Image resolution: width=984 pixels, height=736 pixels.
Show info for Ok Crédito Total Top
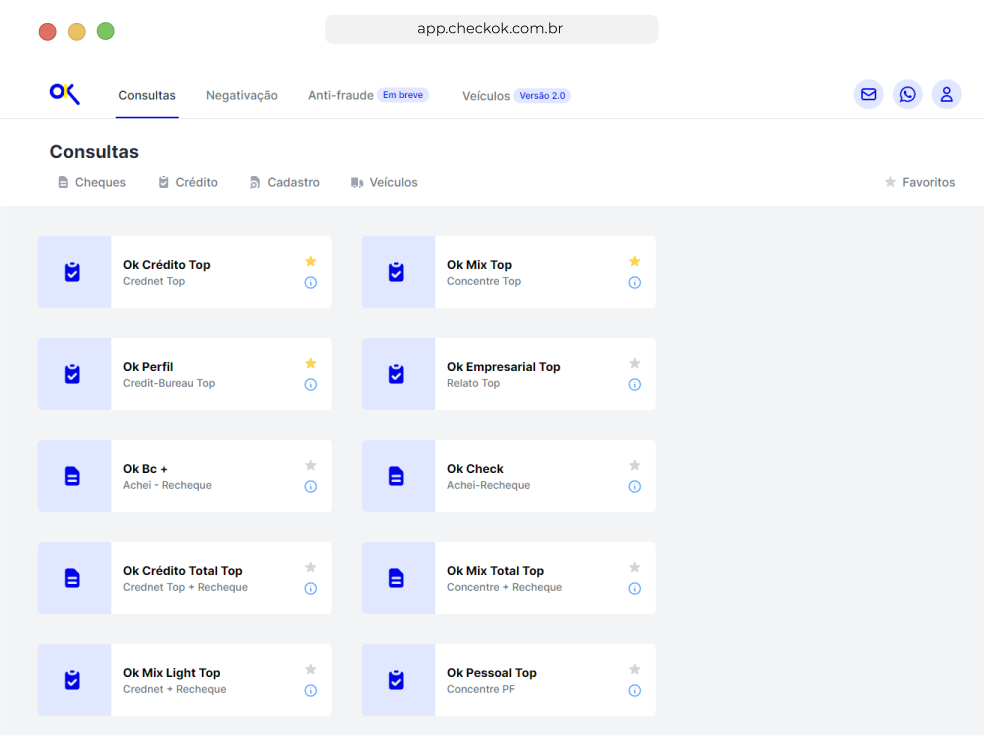[311, 589]
